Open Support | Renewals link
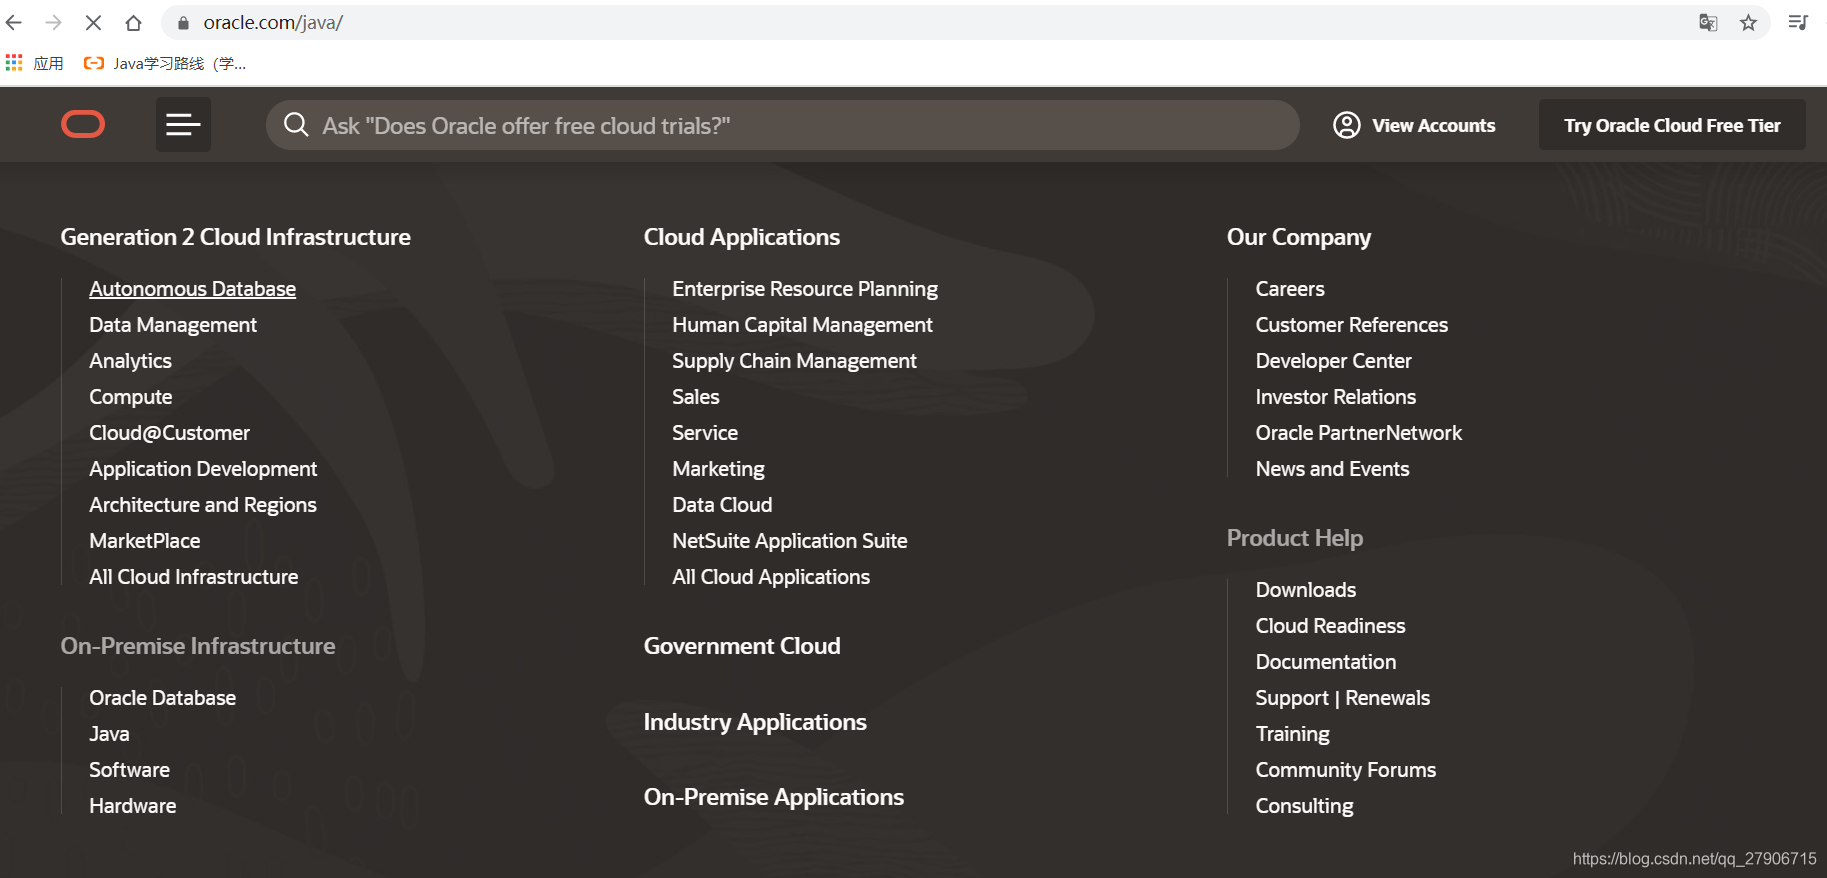Viewport: 1827px width, 878px height. 1343,698
